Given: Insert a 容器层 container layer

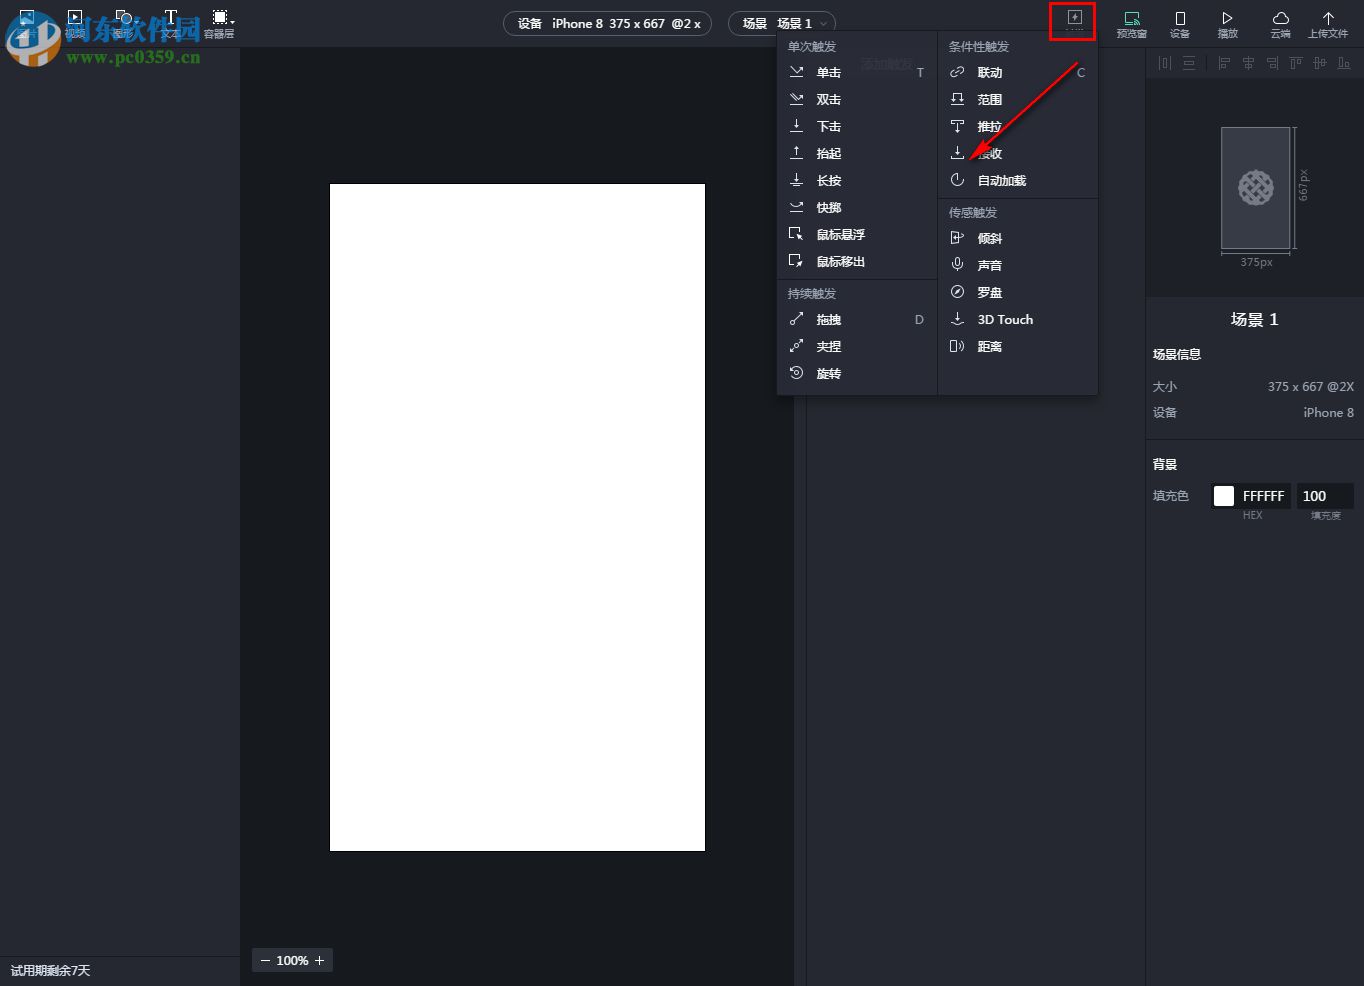Looking at the screenshot, I should pyautogui.click(x=220, y=17).
